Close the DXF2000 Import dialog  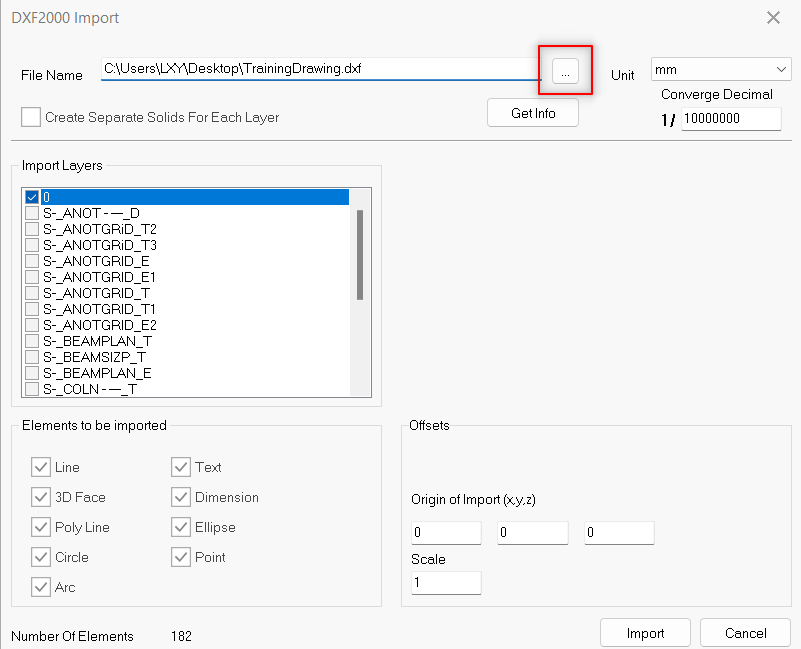pyautogui.click(x=773, y=18)
